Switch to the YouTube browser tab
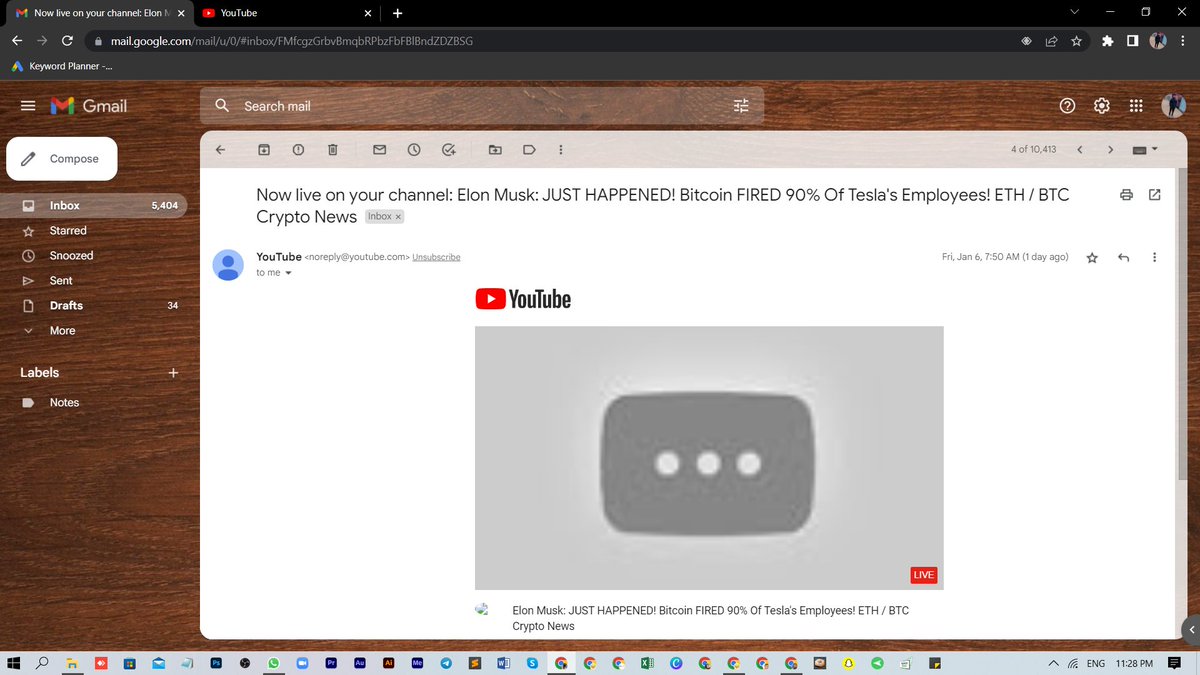 [285, 13]
